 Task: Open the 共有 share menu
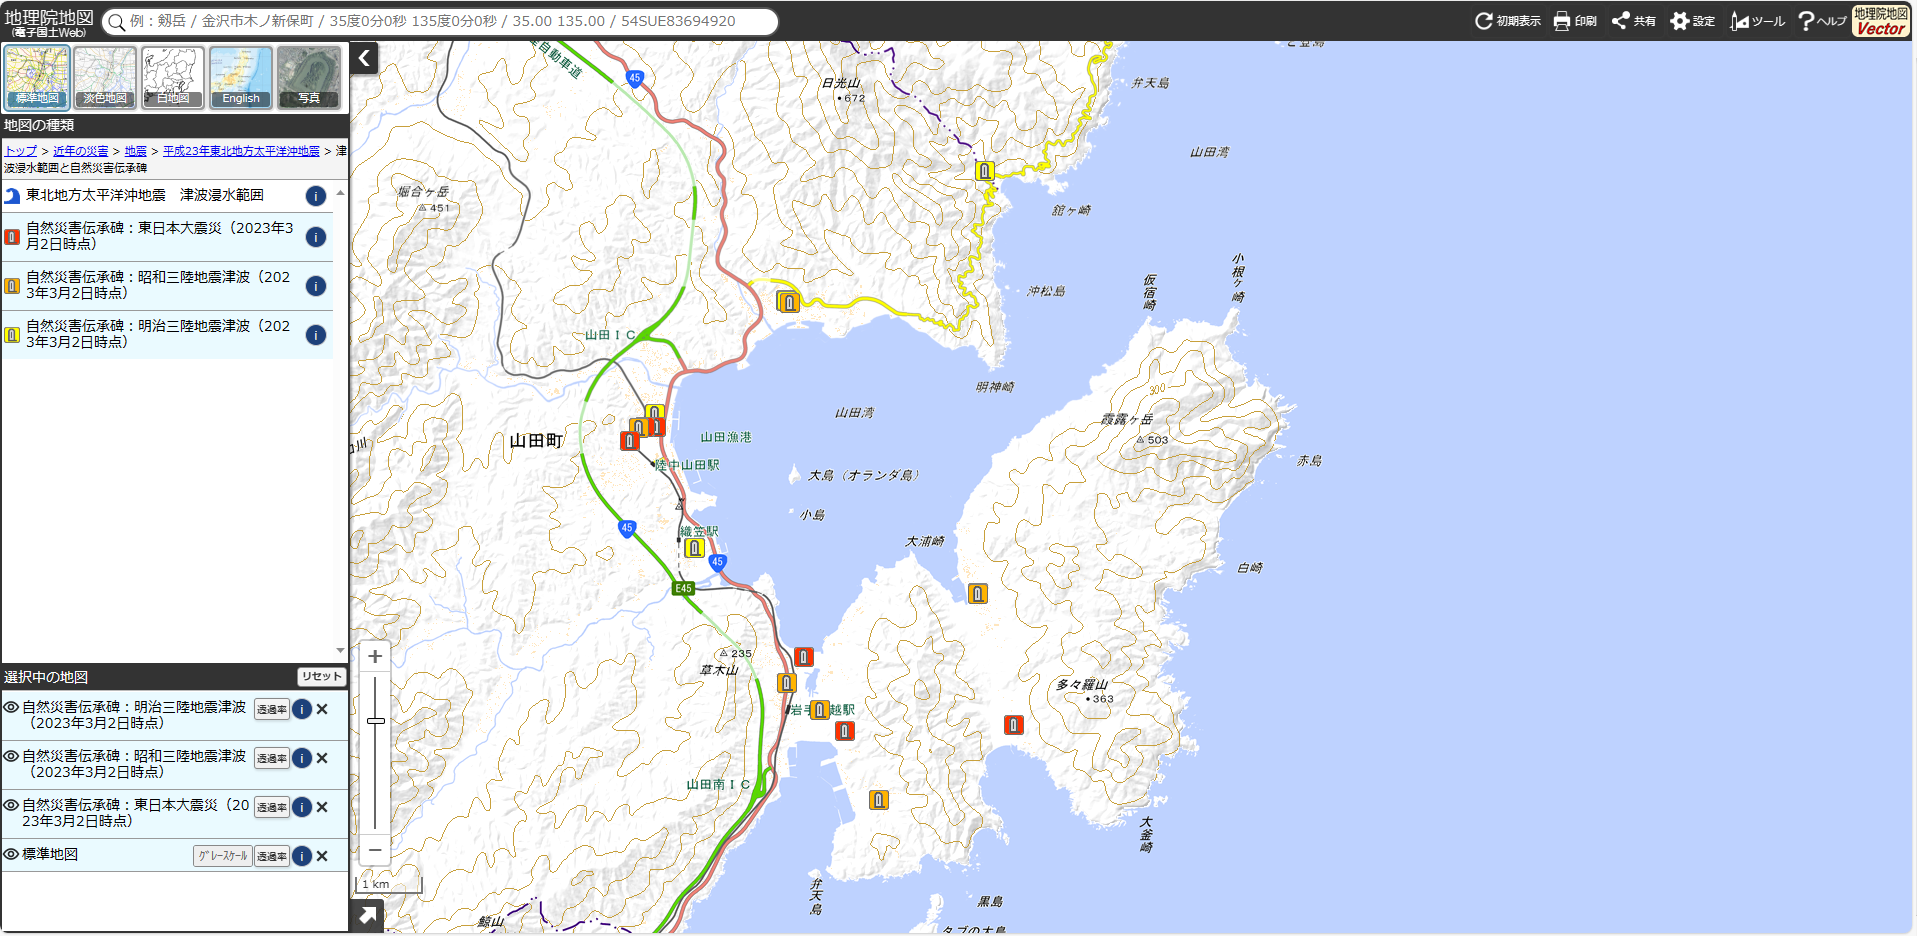1633,21
